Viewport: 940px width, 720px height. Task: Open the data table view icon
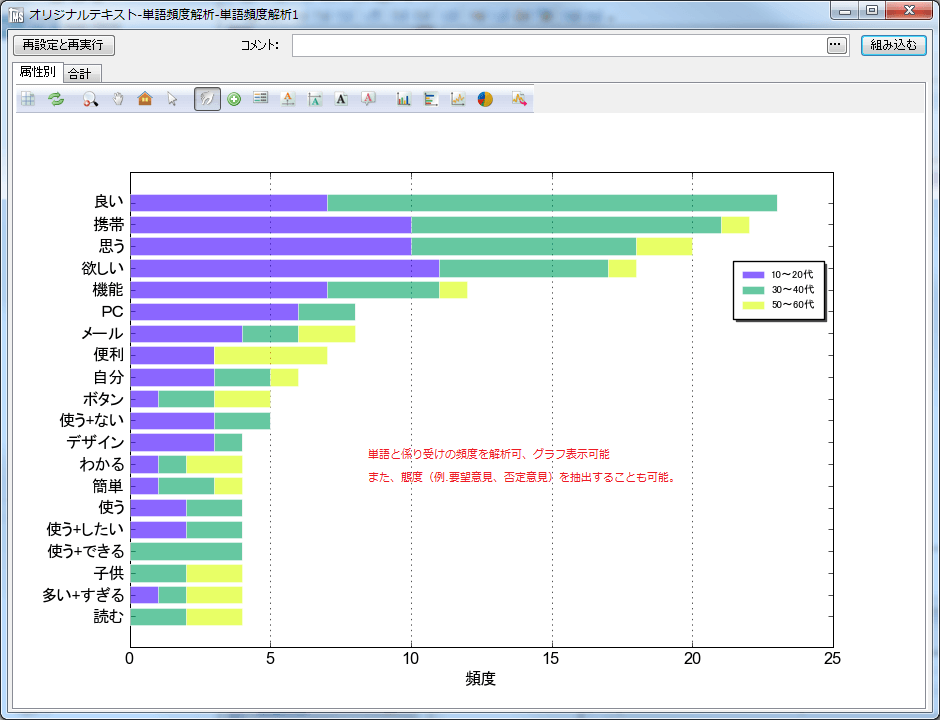260,99
